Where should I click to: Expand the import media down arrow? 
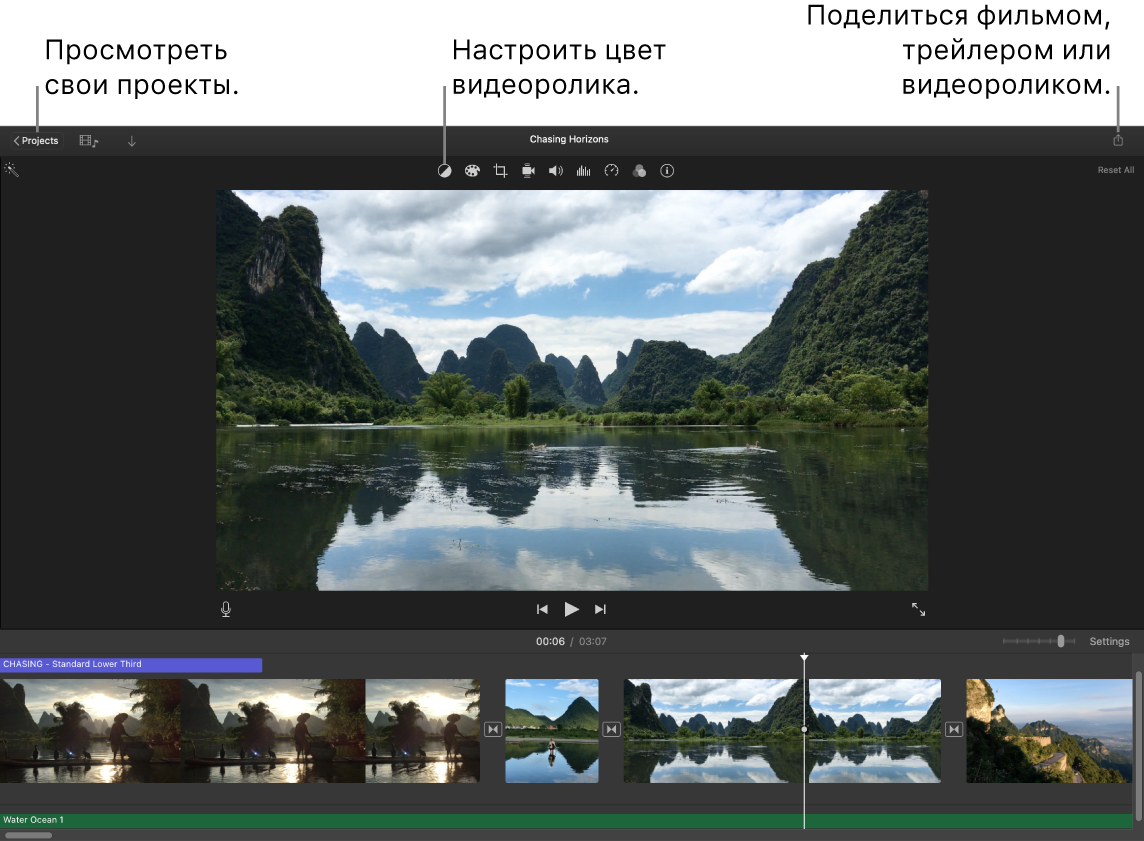tap(131, 140)
